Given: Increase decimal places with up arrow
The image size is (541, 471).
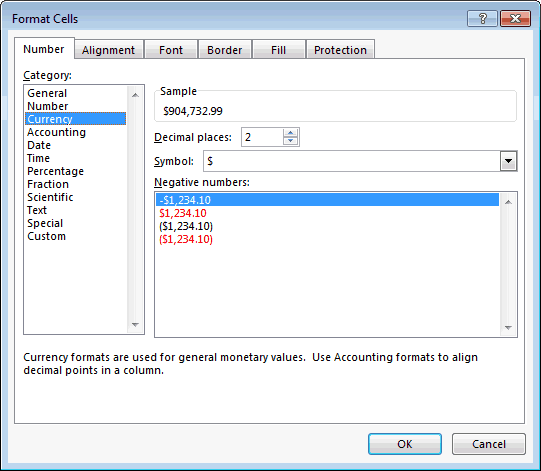Looking at the screenshot, I should click(290, 133).
